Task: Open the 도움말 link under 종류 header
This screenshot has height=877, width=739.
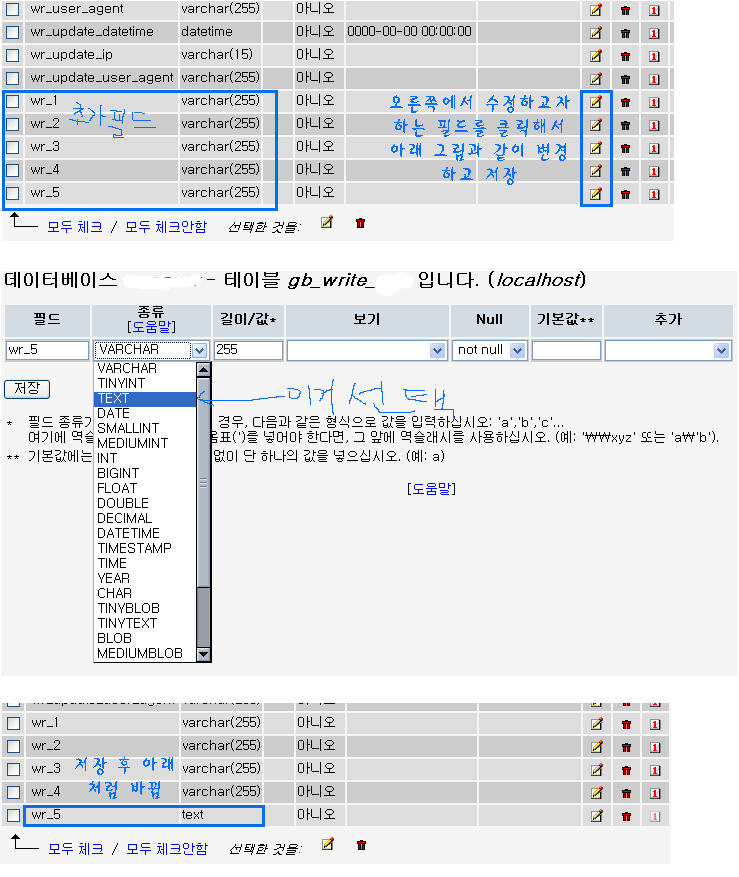Action: pyautogui.click(x=151, y=326)
